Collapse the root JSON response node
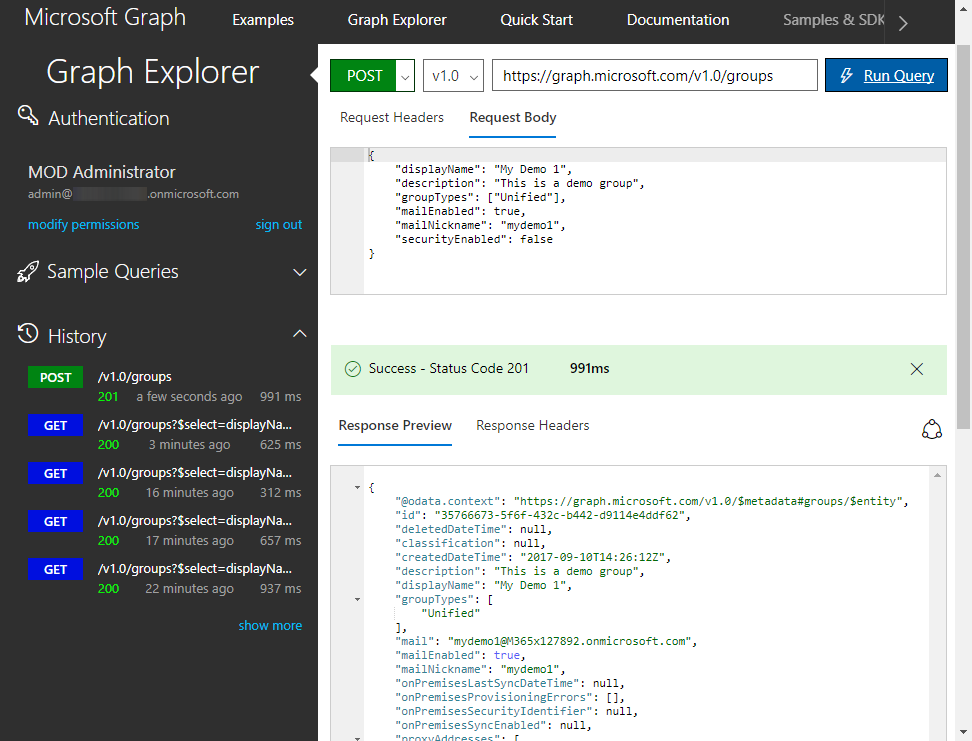Viewport: 972px width, 741px height. 358,487
